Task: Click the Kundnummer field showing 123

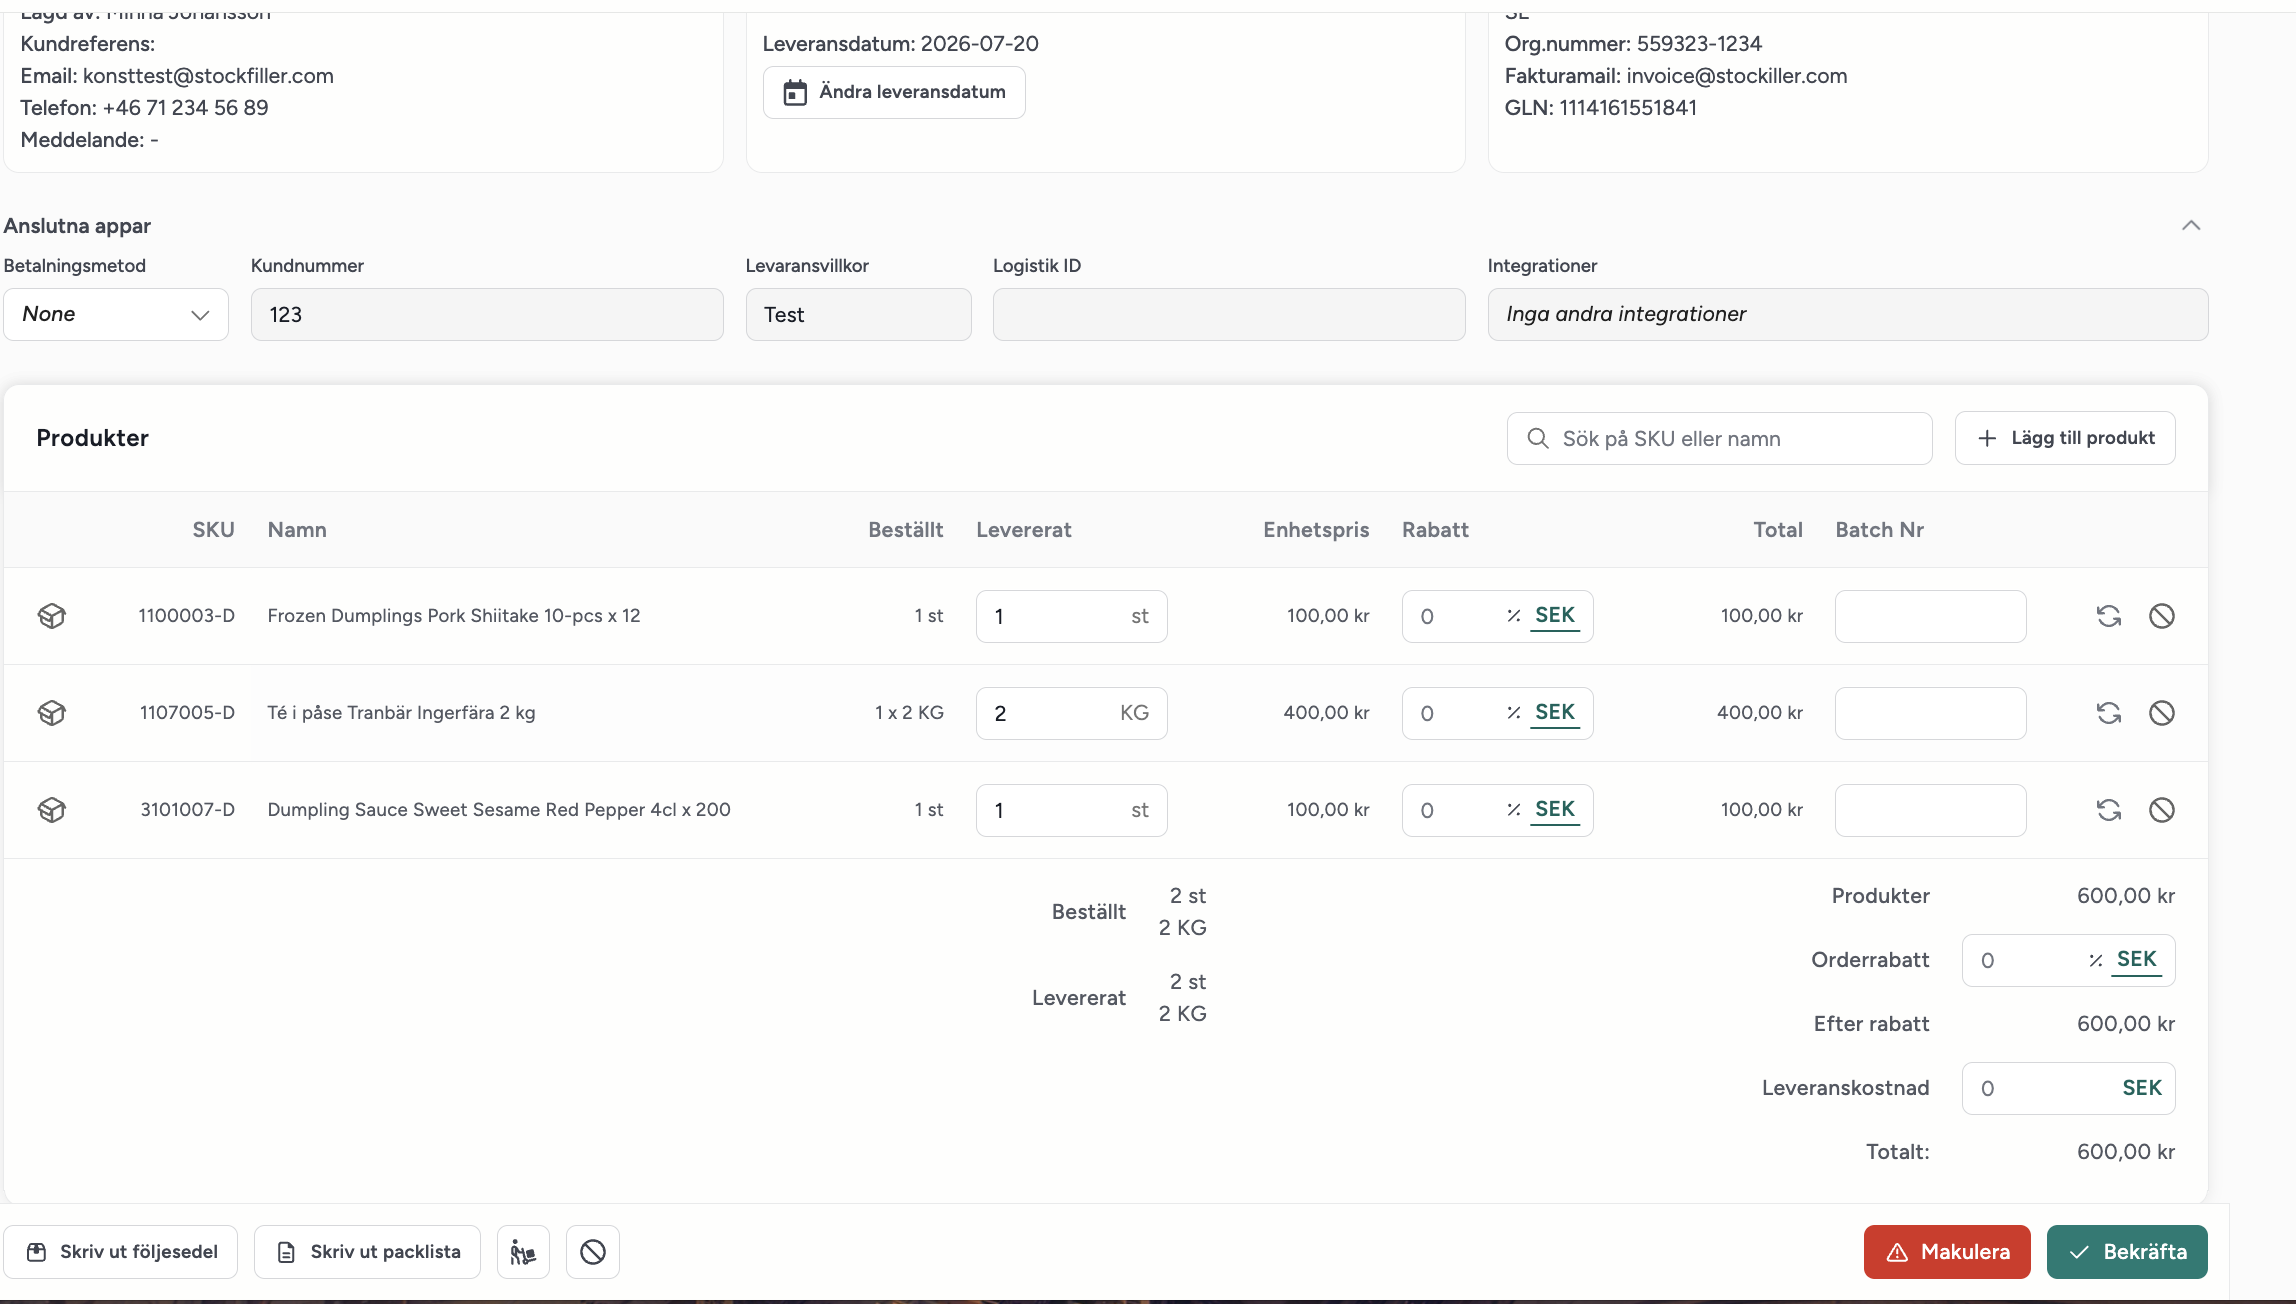Action: (x=487, y=314)
